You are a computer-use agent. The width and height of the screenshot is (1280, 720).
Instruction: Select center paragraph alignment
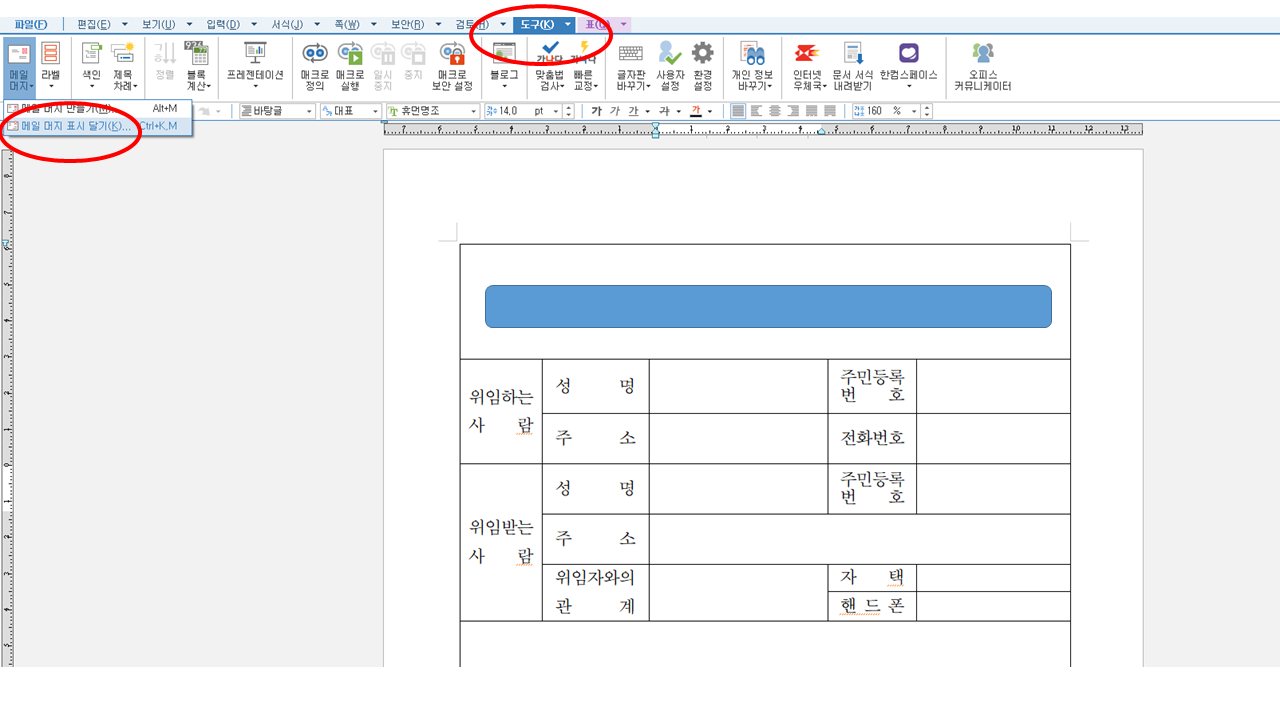774,111
